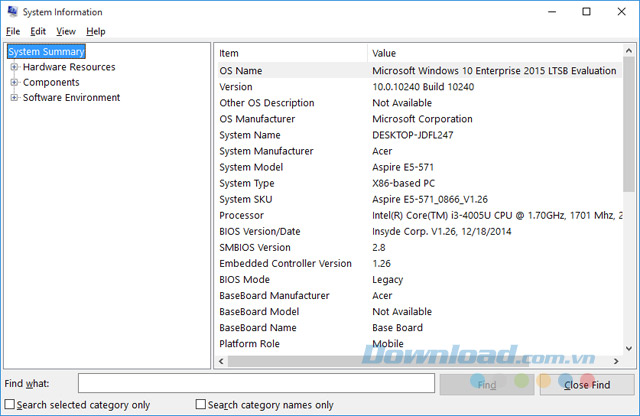Viewport: 640px width, 416px height.
Task: Minimize the System Information window
Action: pos(552,11)
